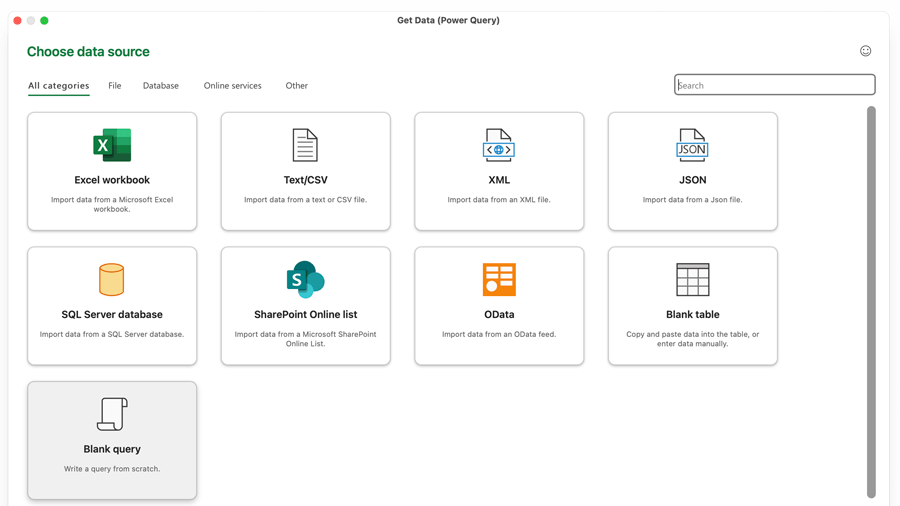Image resolution: width=900 pixels, height=506 pixels.
Task: Click the "Get Data (Power Query)" window title
Action: (x=448, y=20)
